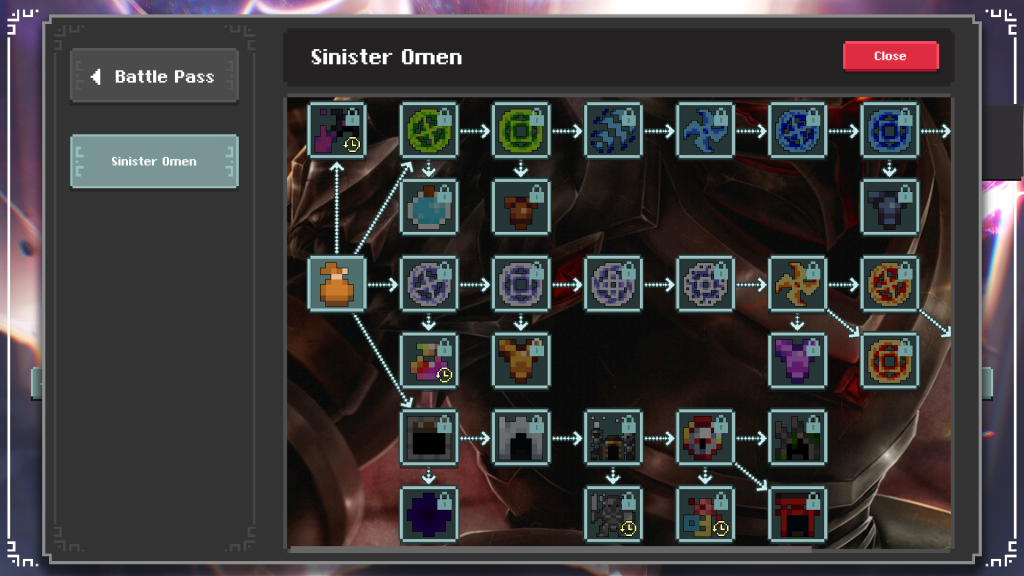Click the stone archway reward node
Image resolution: width=1024 pixels, height=576 pixels.
(520, 438)
